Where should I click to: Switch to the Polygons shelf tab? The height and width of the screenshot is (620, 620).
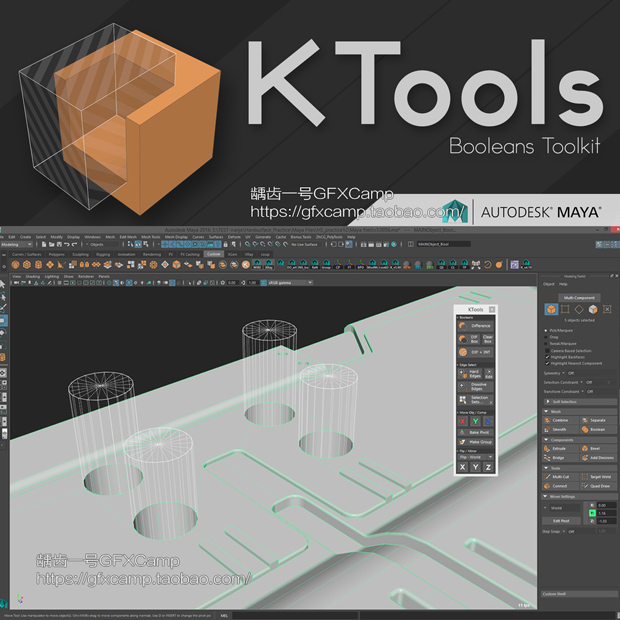[x=57, y=254]
